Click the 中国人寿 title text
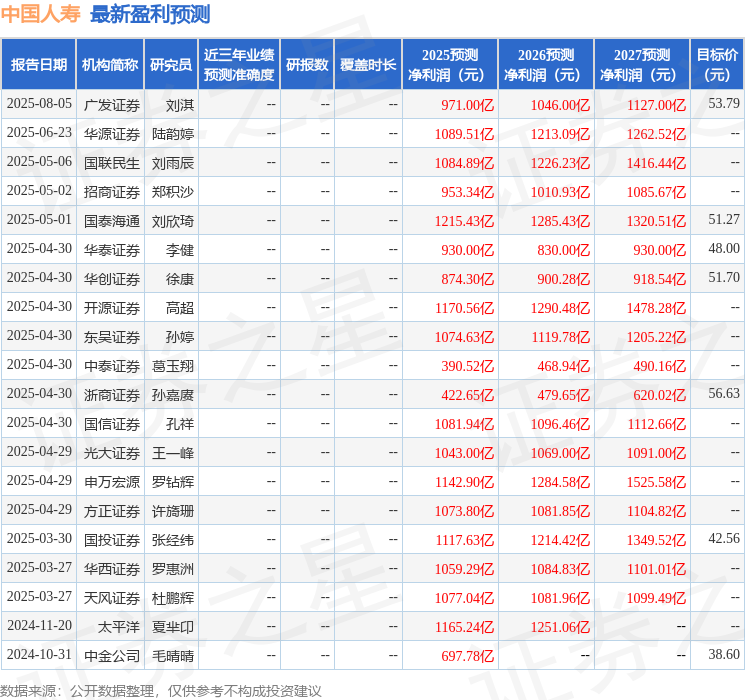This screenshot has height=700, width=745. point(41,14)
